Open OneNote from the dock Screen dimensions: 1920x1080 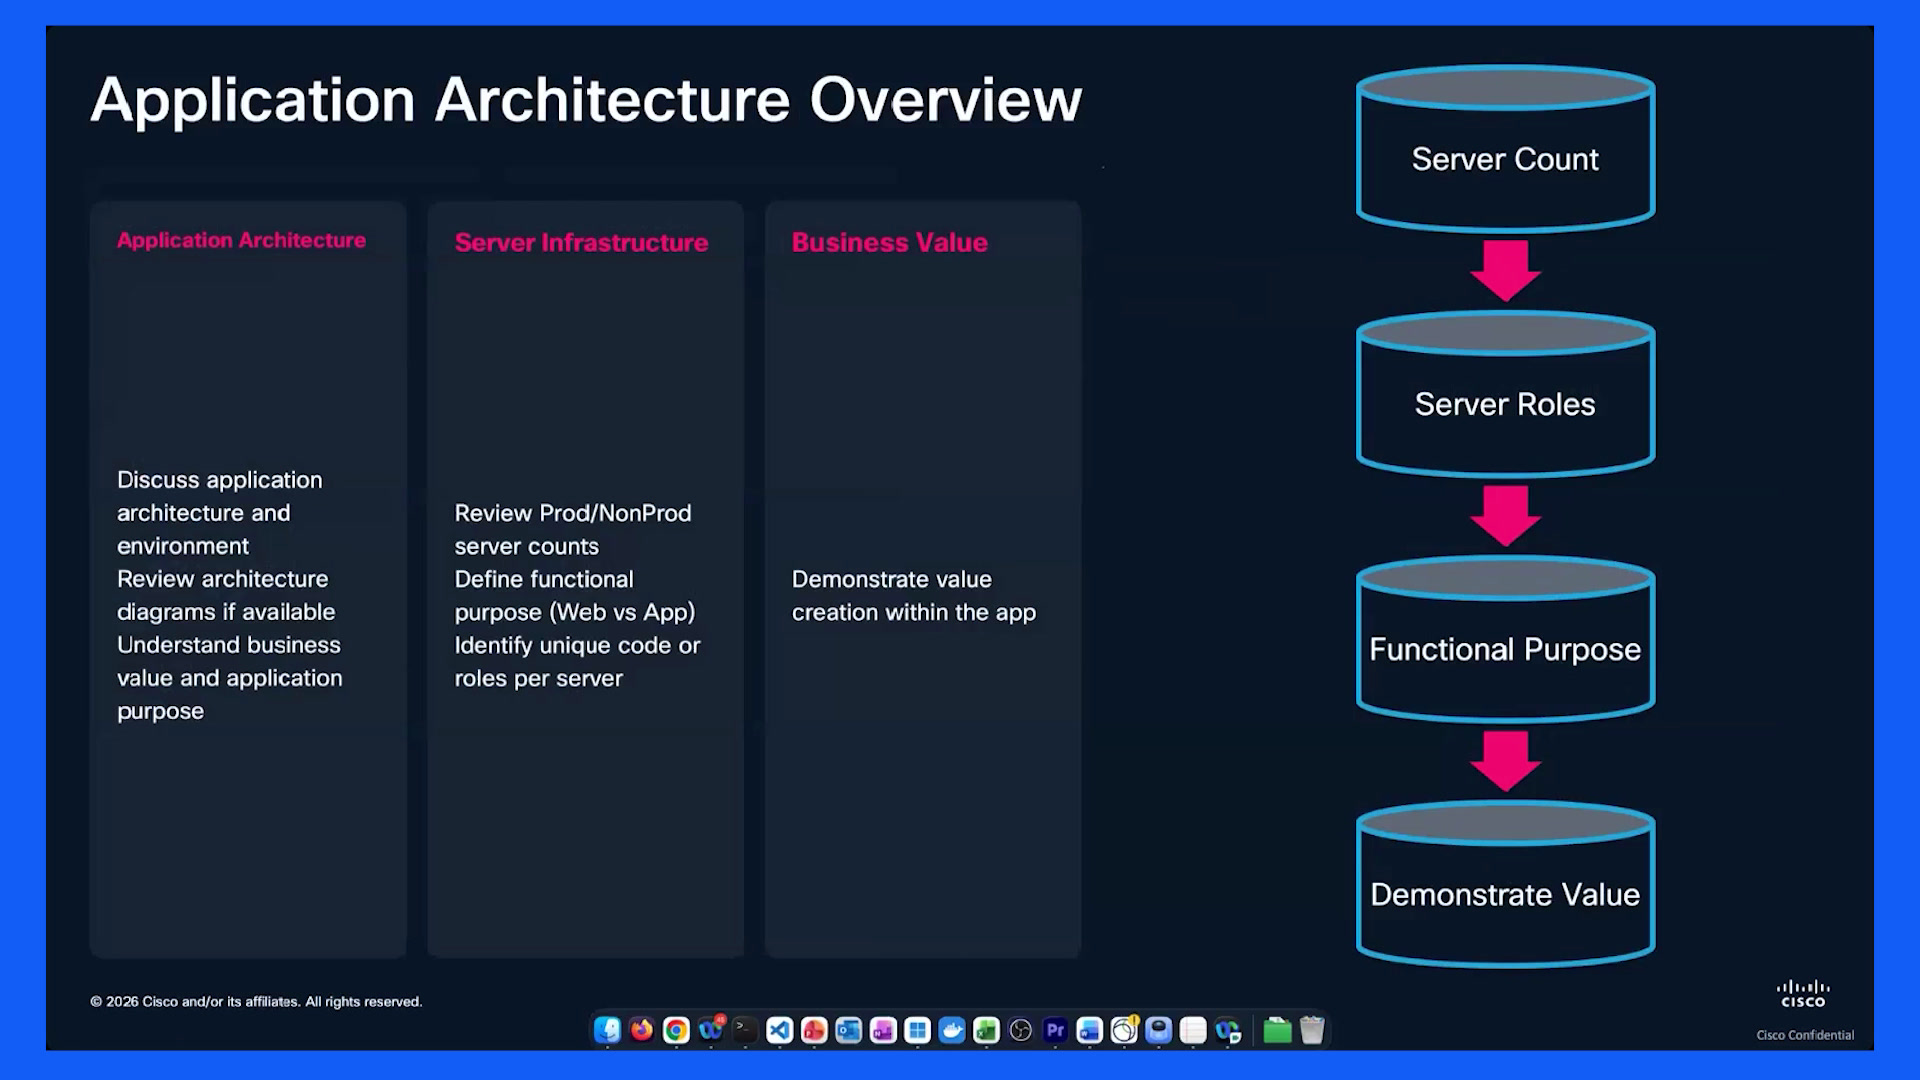coord(883,1030)
